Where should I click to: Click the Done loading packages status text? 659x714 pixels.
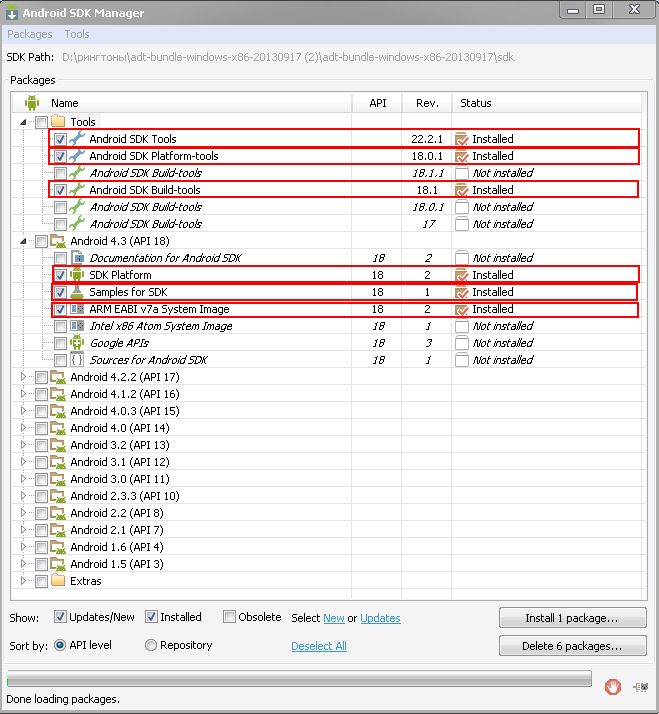(63, 699)
